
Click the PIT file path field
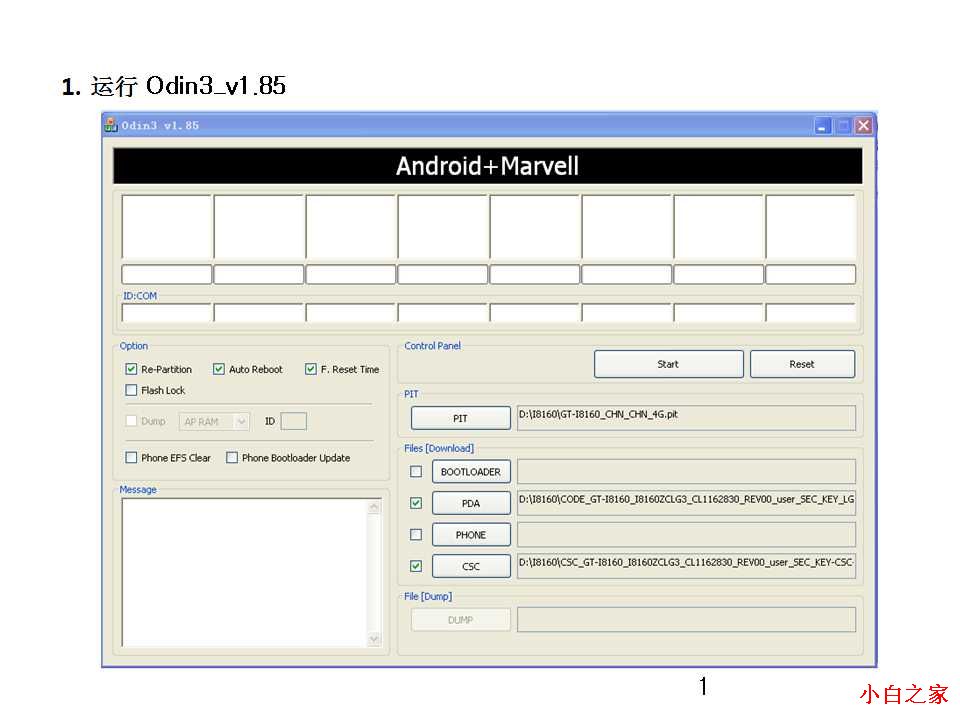pos(686,418)
